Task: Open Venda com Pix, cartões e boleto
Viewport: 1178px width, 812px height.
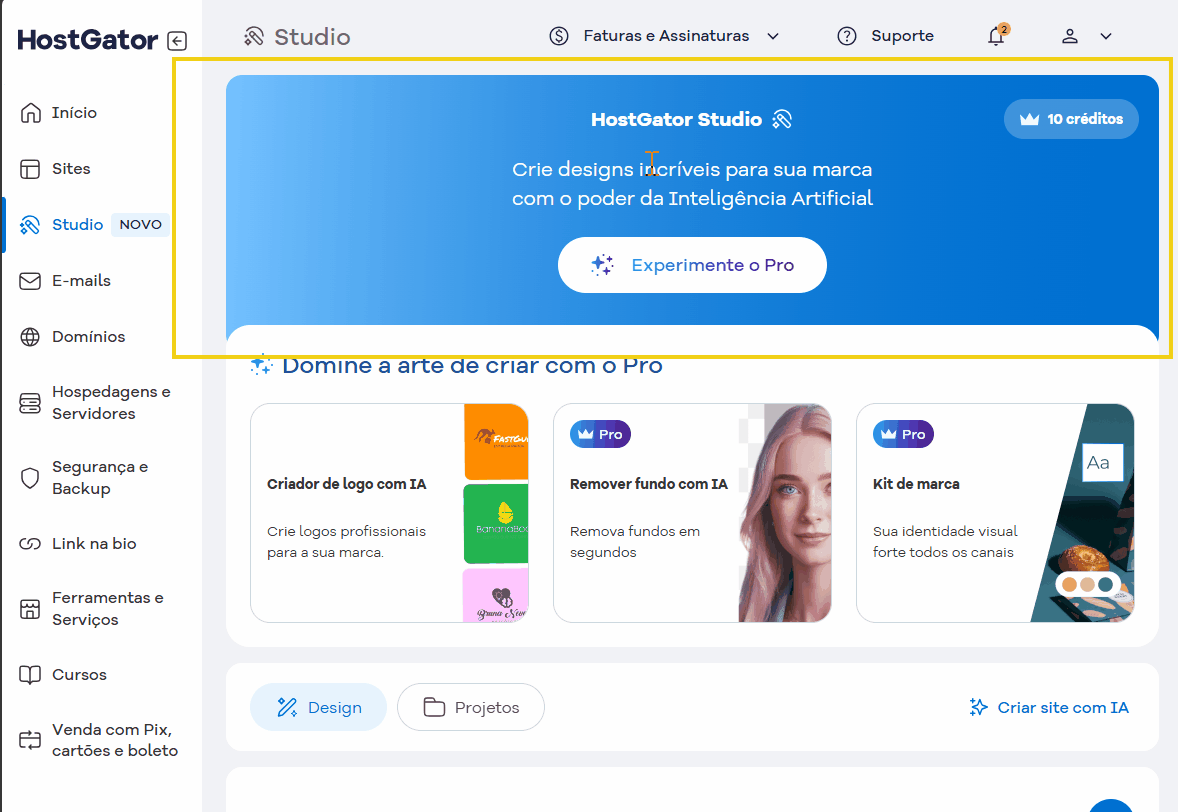Action: click(114, 740)
